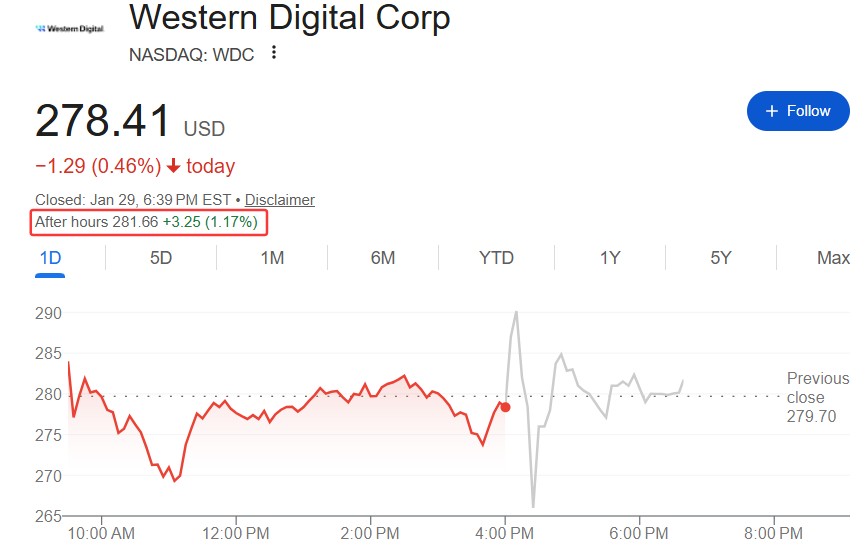Click the Western Digital Corp title

(x=290, y=17)
